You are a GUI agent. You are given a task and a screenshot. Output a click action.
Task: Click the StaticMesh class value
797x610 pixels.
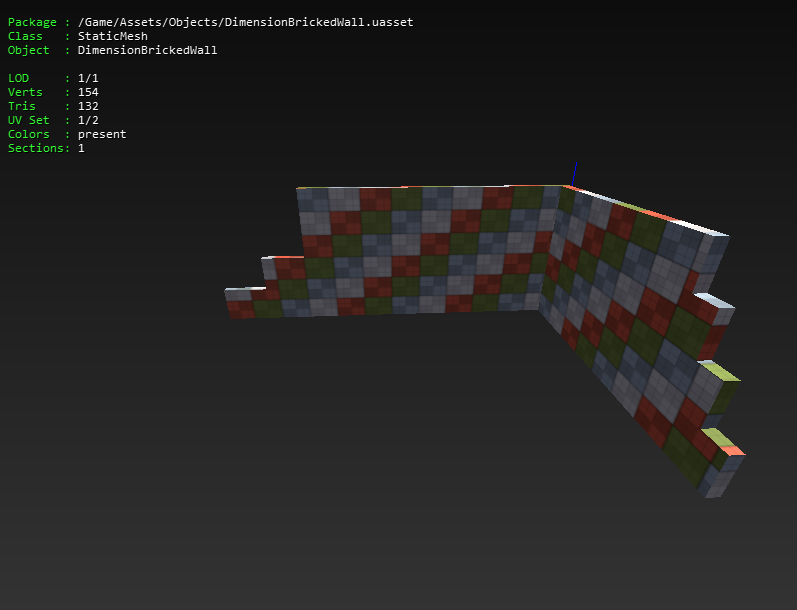[x=113, y=36]
